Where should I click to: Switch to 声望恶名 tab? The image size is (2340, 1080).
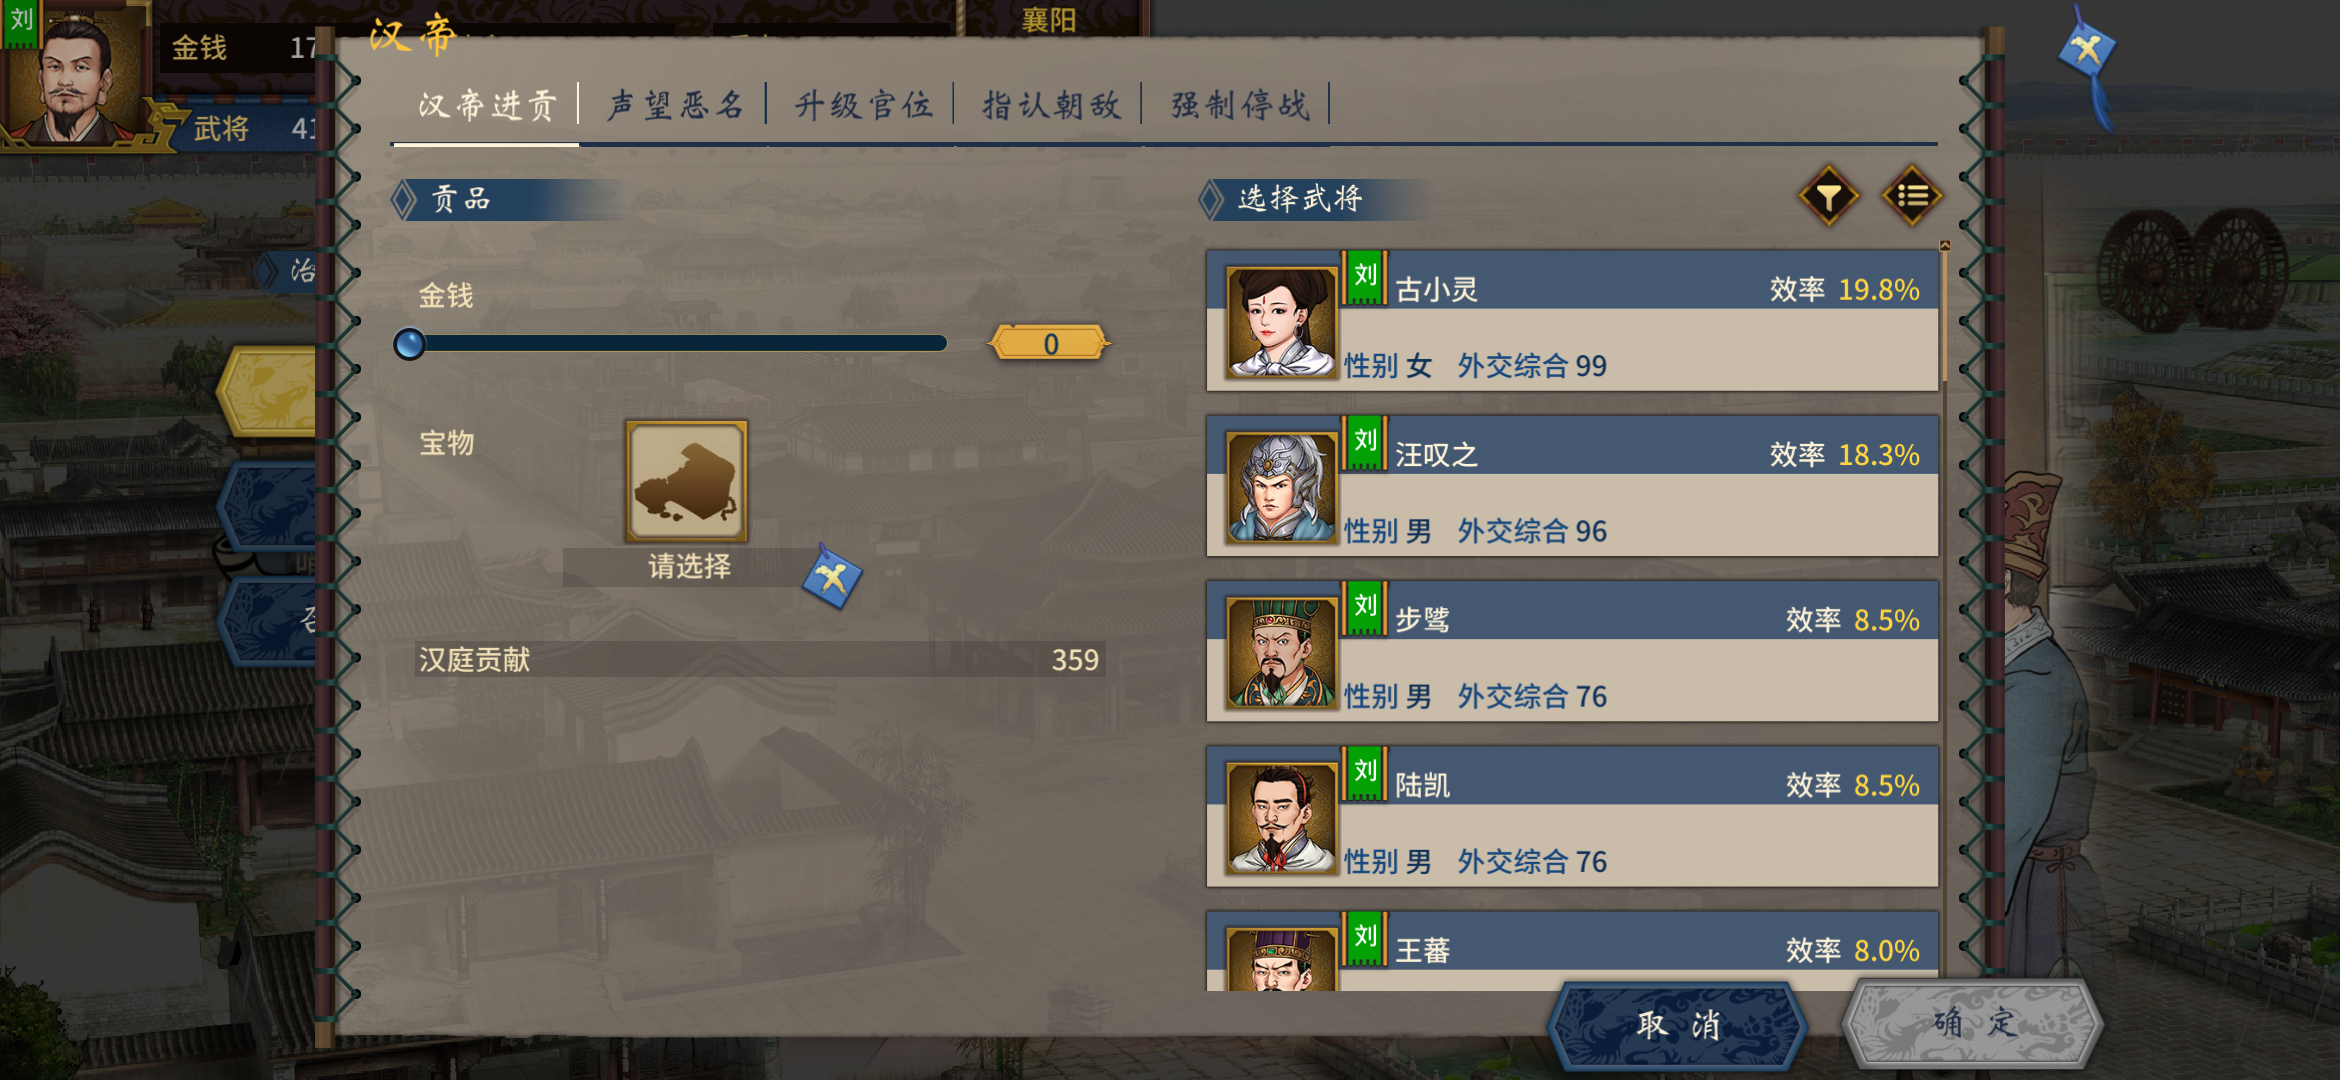tap(675, 105)
